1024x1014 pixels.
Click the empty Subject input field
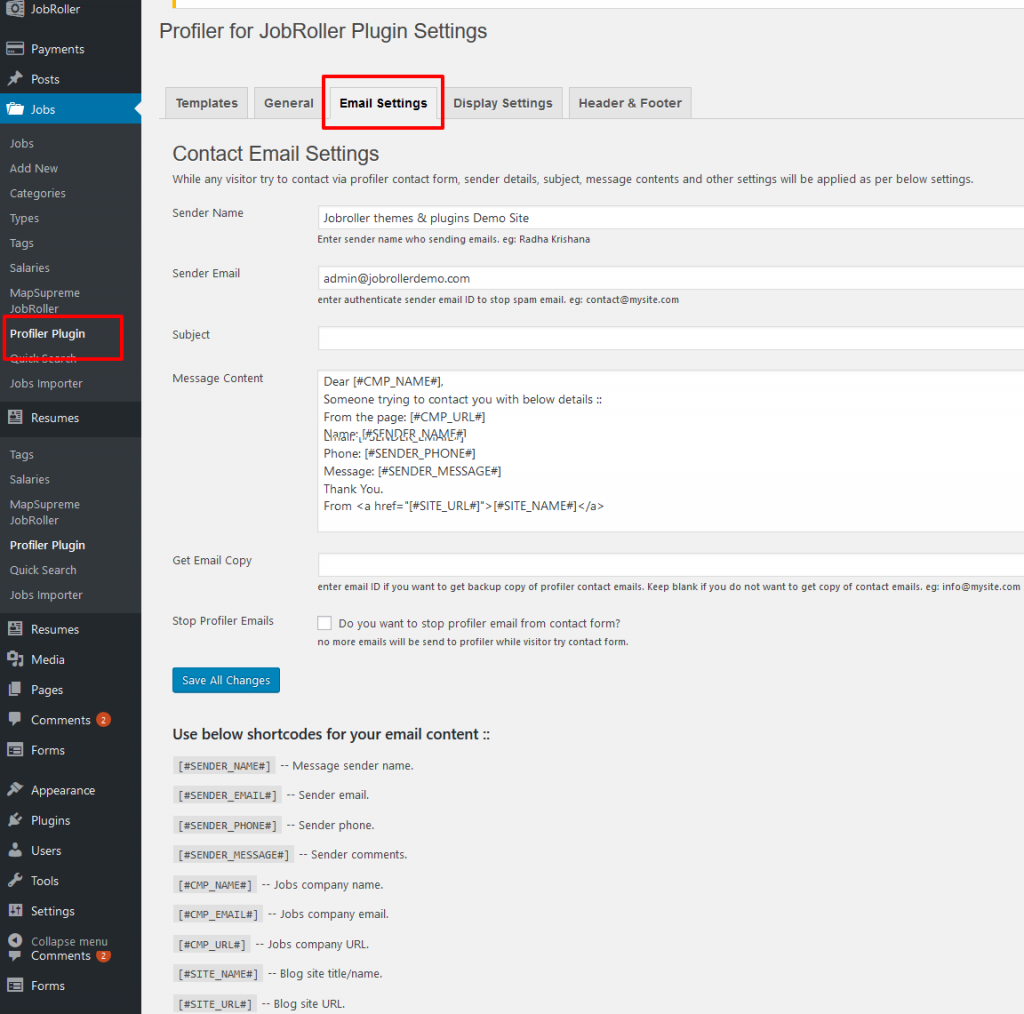click(x=671, y=338)
